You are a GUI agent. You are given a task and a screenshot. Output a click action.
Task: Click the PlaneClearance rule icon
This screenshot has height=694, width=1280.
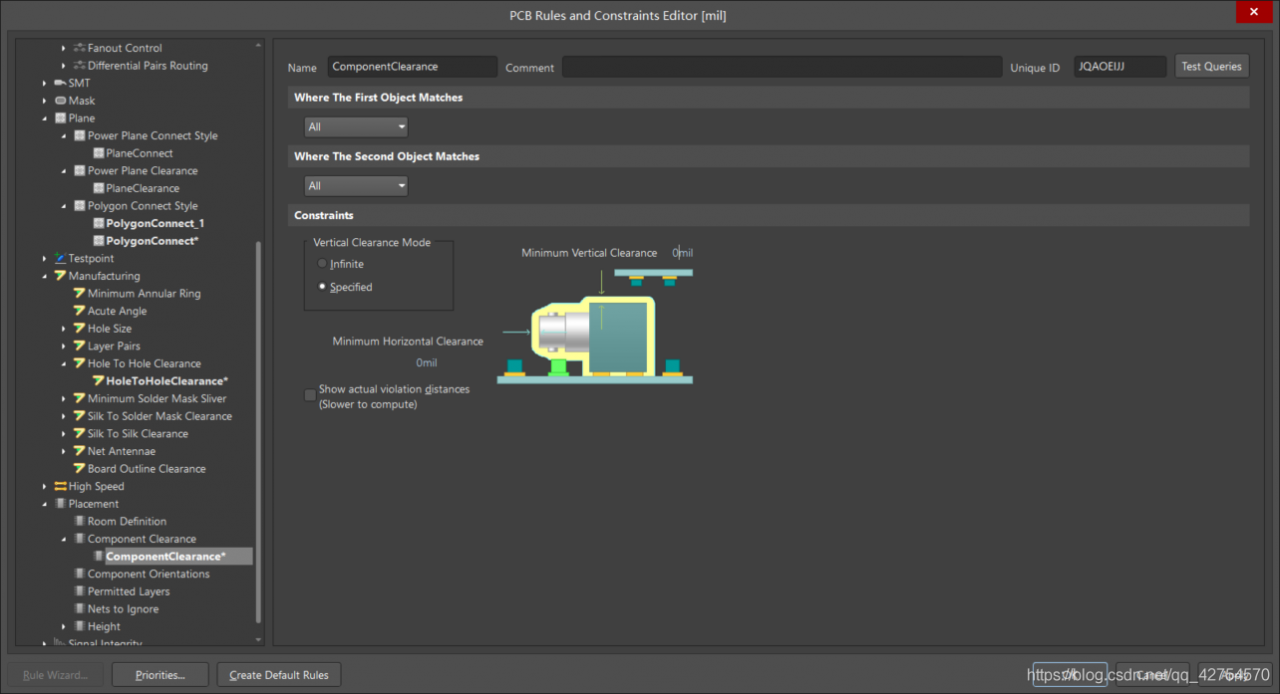click(x=98, y=188)
